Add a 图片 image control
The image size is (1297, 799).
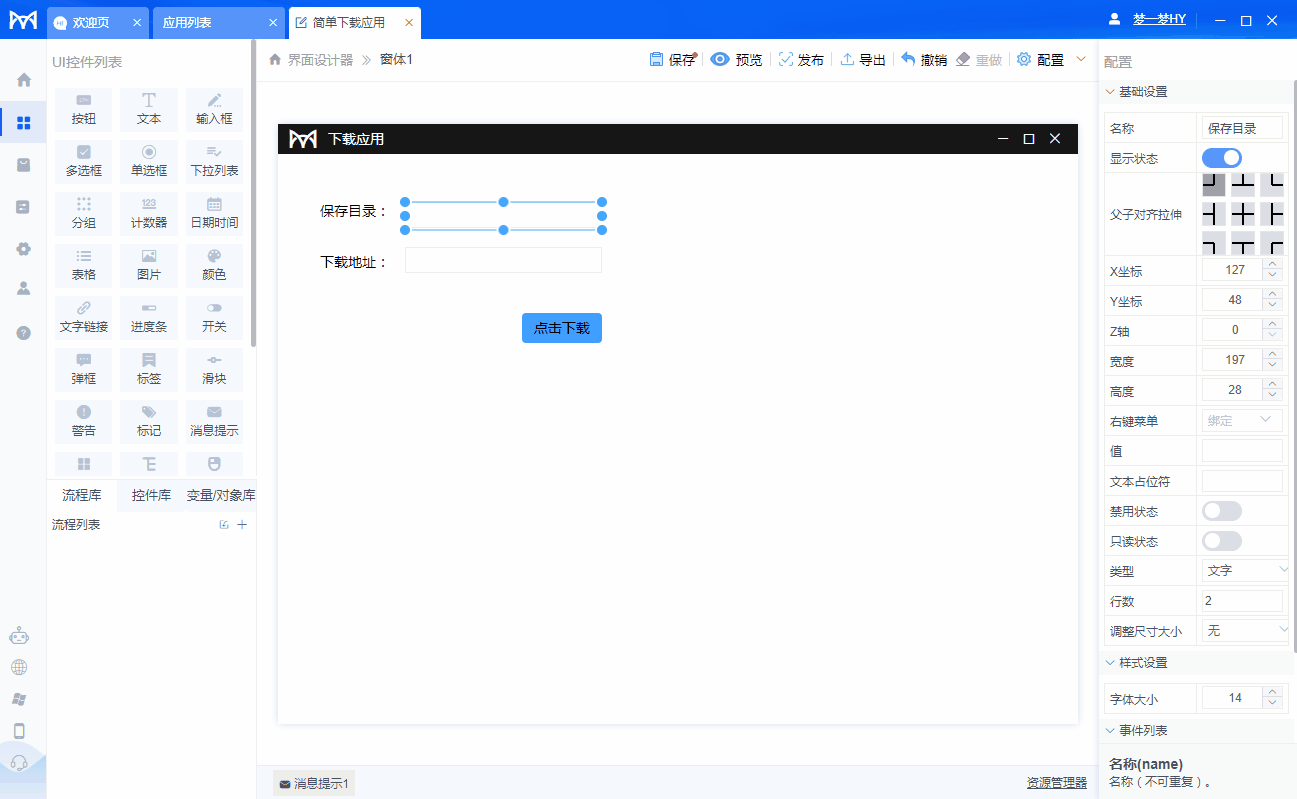coord(149,265)
